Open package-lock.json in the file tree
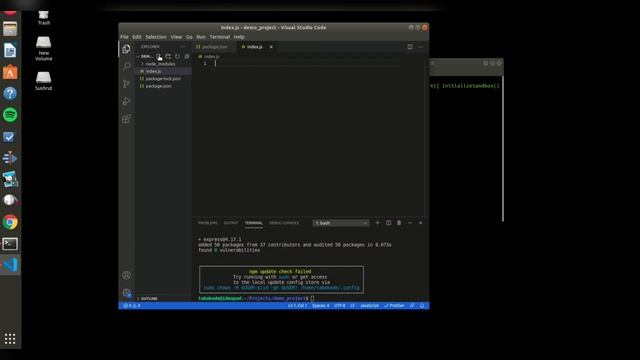 pos(163,79)
